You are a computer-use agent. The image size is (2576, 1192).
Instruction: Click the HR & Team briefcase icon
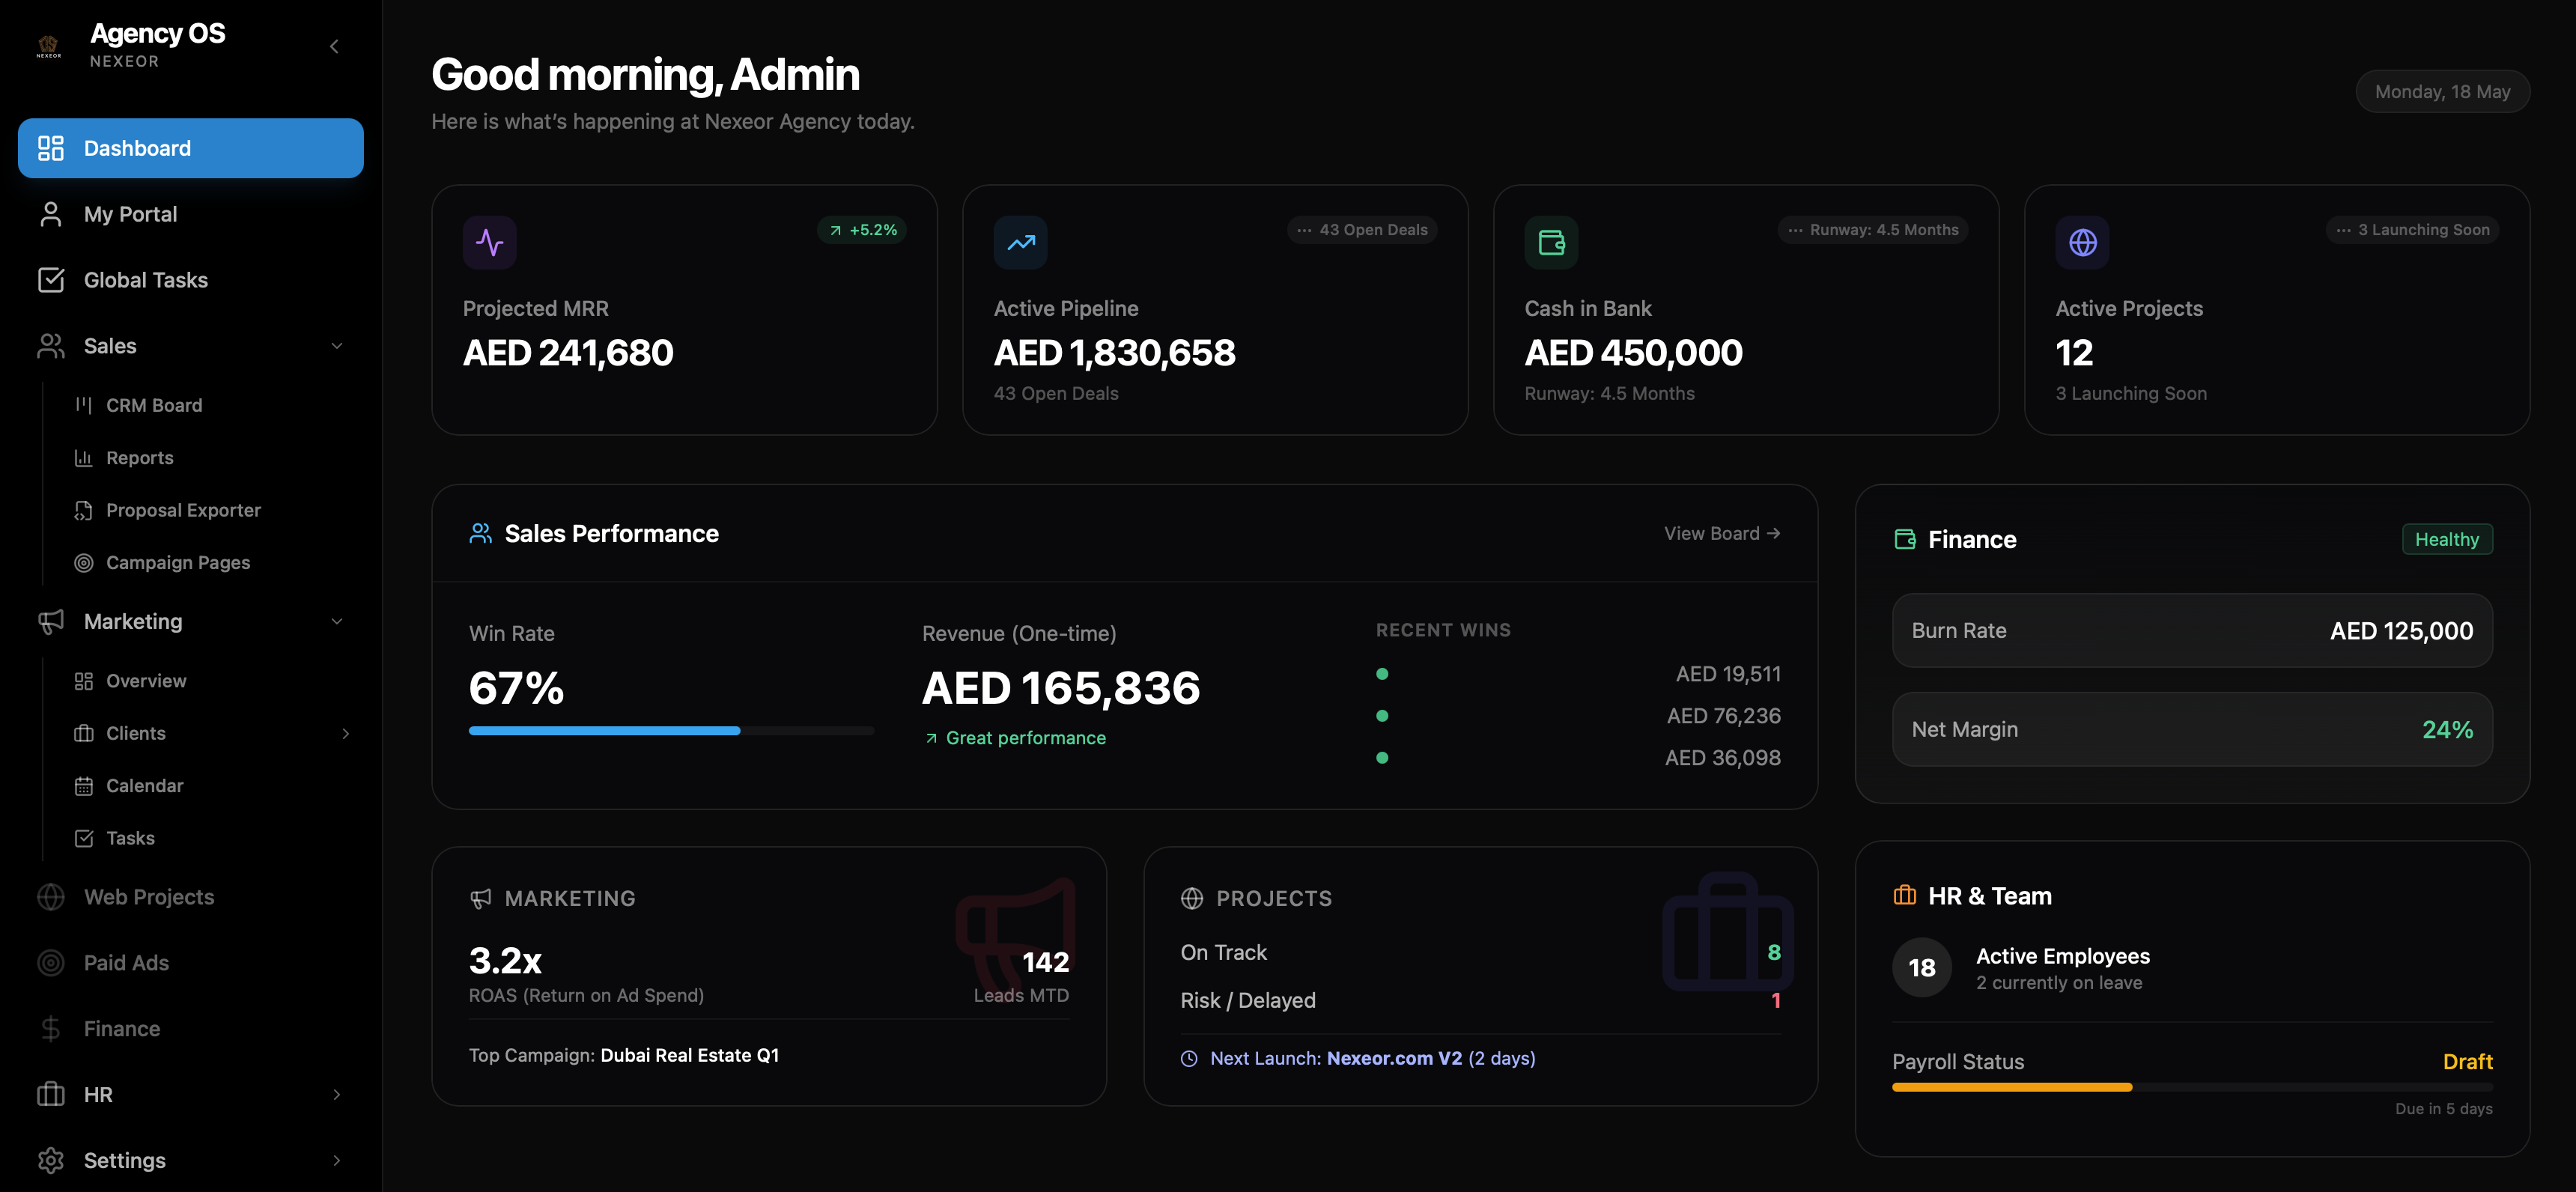1905,896
